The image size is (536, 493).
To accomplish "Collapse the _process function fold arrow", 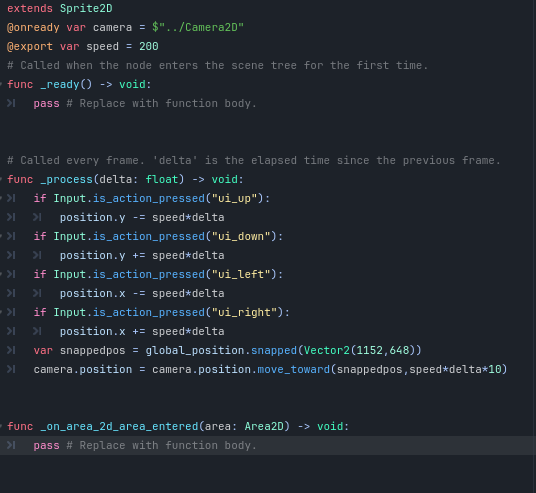I will coord(1,179).
